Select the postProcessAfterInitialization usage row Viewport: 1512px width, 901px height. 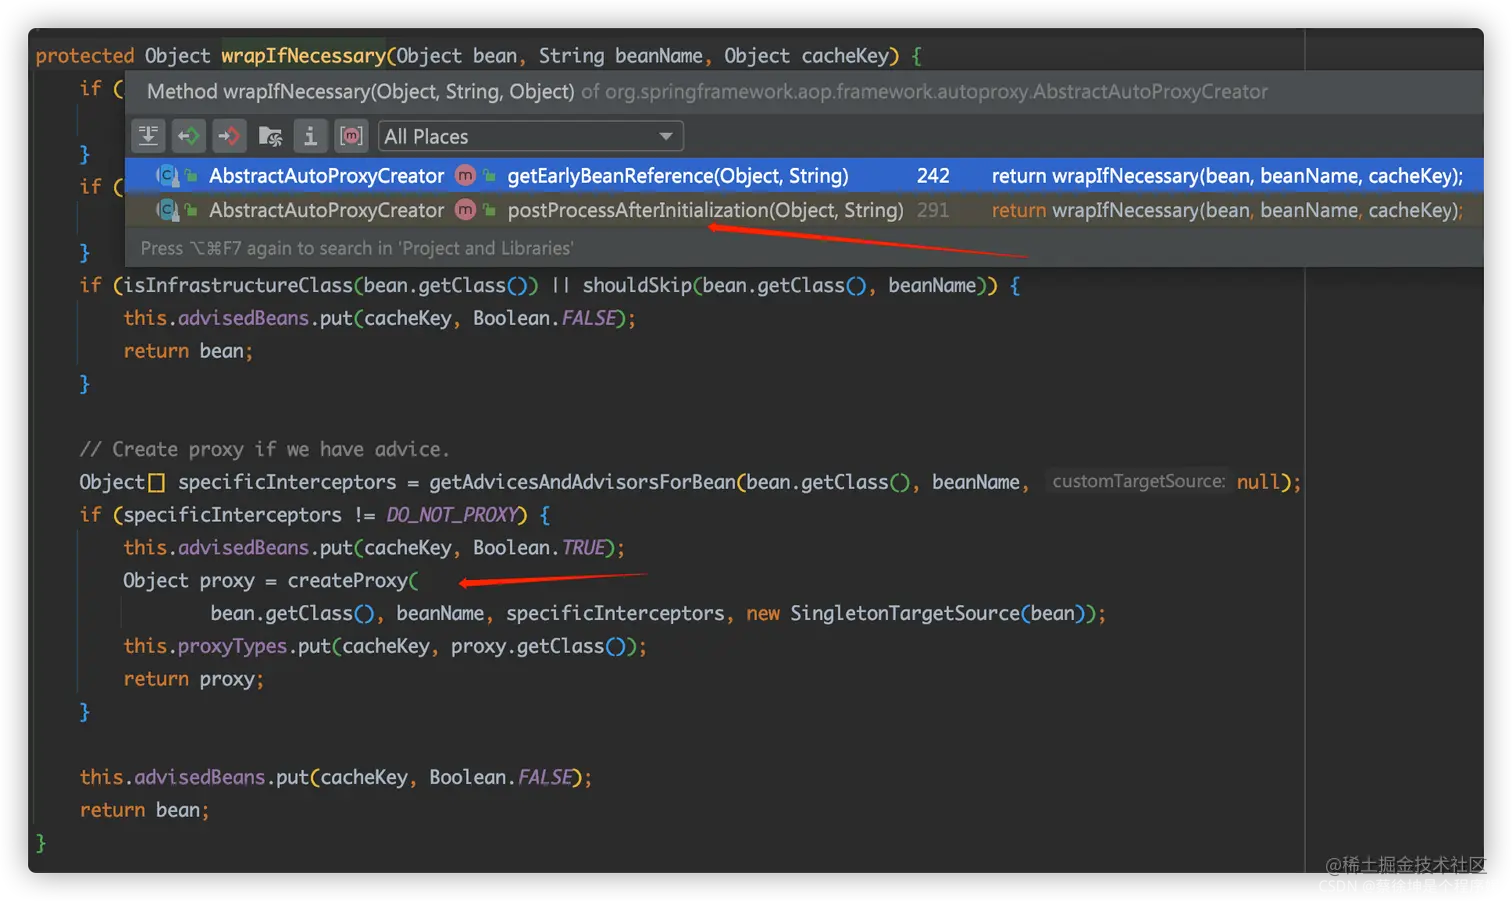804,210
